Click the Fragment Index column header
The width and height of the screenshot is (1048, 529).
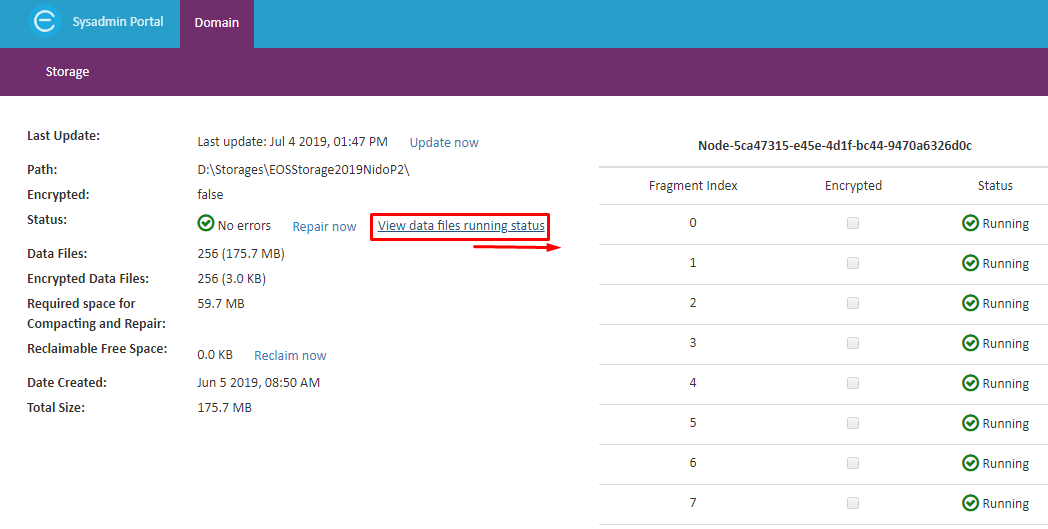(693, 186)
